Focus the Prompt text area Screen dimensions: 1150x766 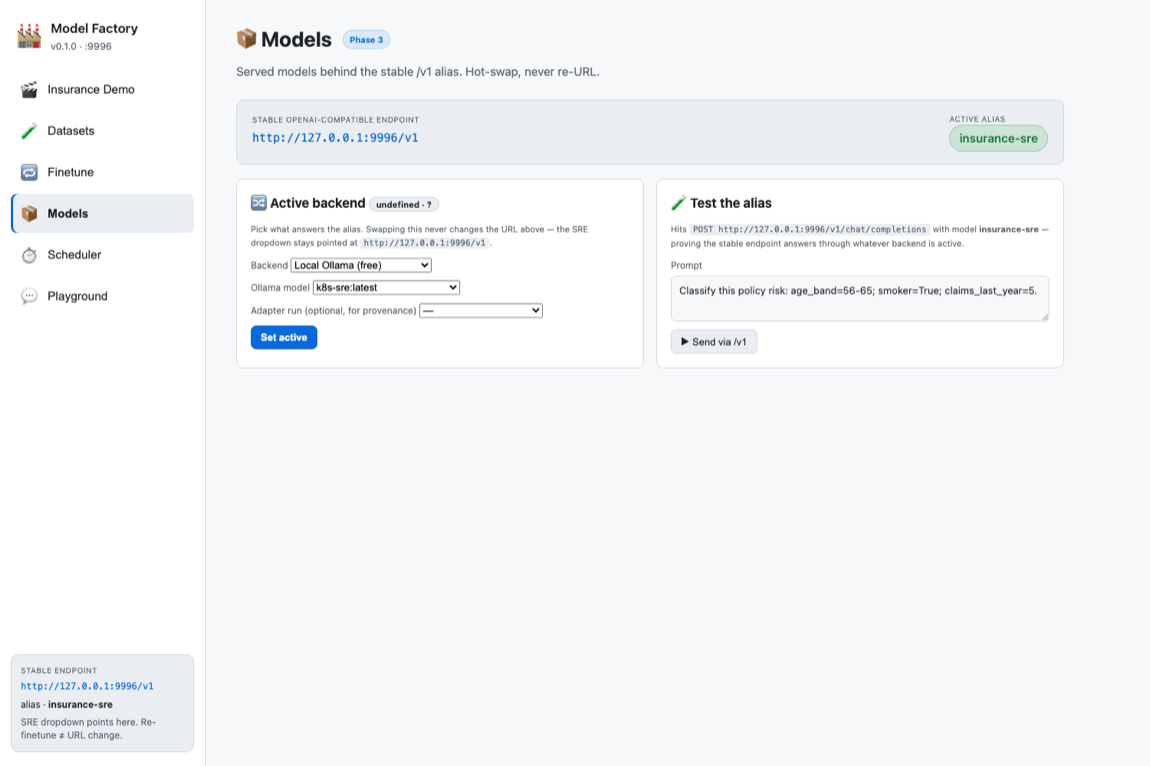[860, 299]
